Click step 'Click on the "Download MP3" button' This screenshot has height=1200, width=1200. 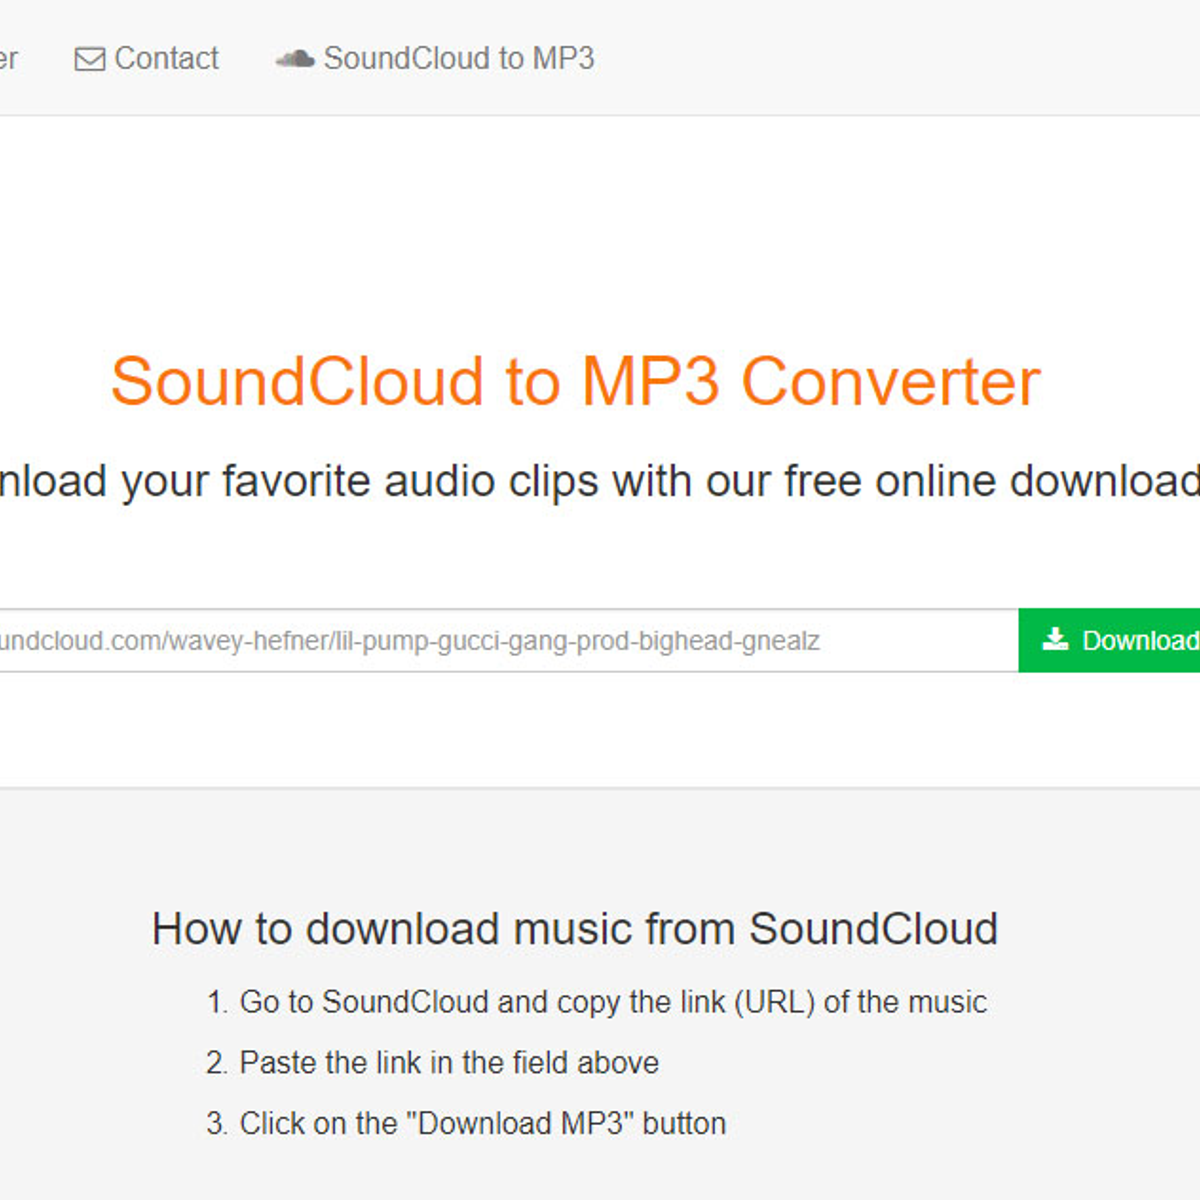[x=466, y=1123]
